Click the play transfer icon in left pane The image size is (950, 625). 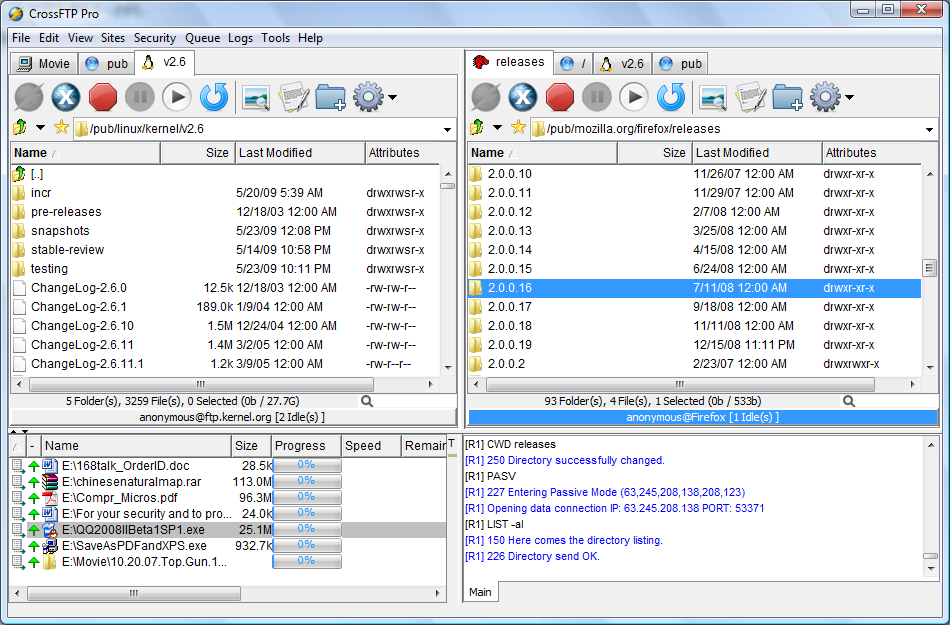[176, 97]
